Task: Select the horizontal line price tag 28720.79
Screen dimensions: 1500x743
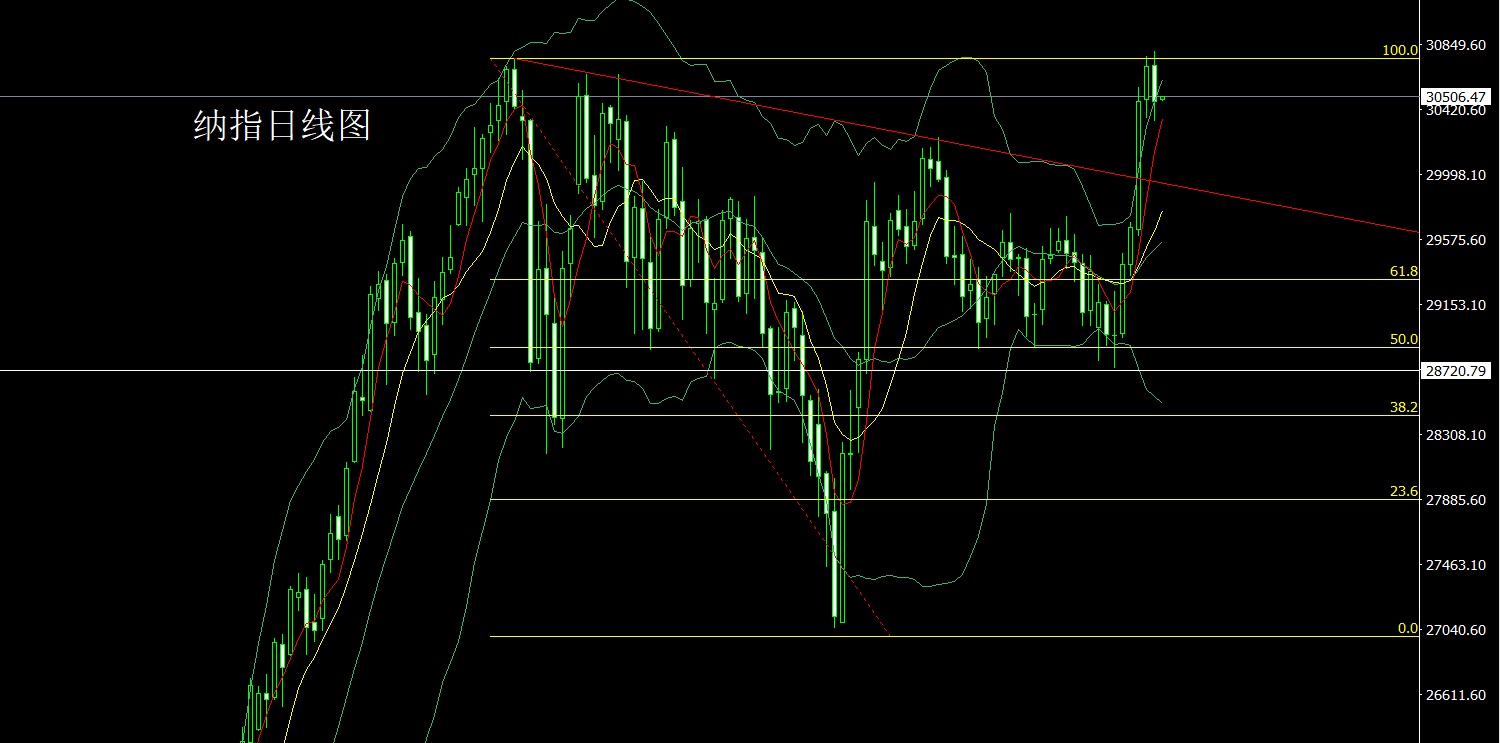Action: (1457, 371)
